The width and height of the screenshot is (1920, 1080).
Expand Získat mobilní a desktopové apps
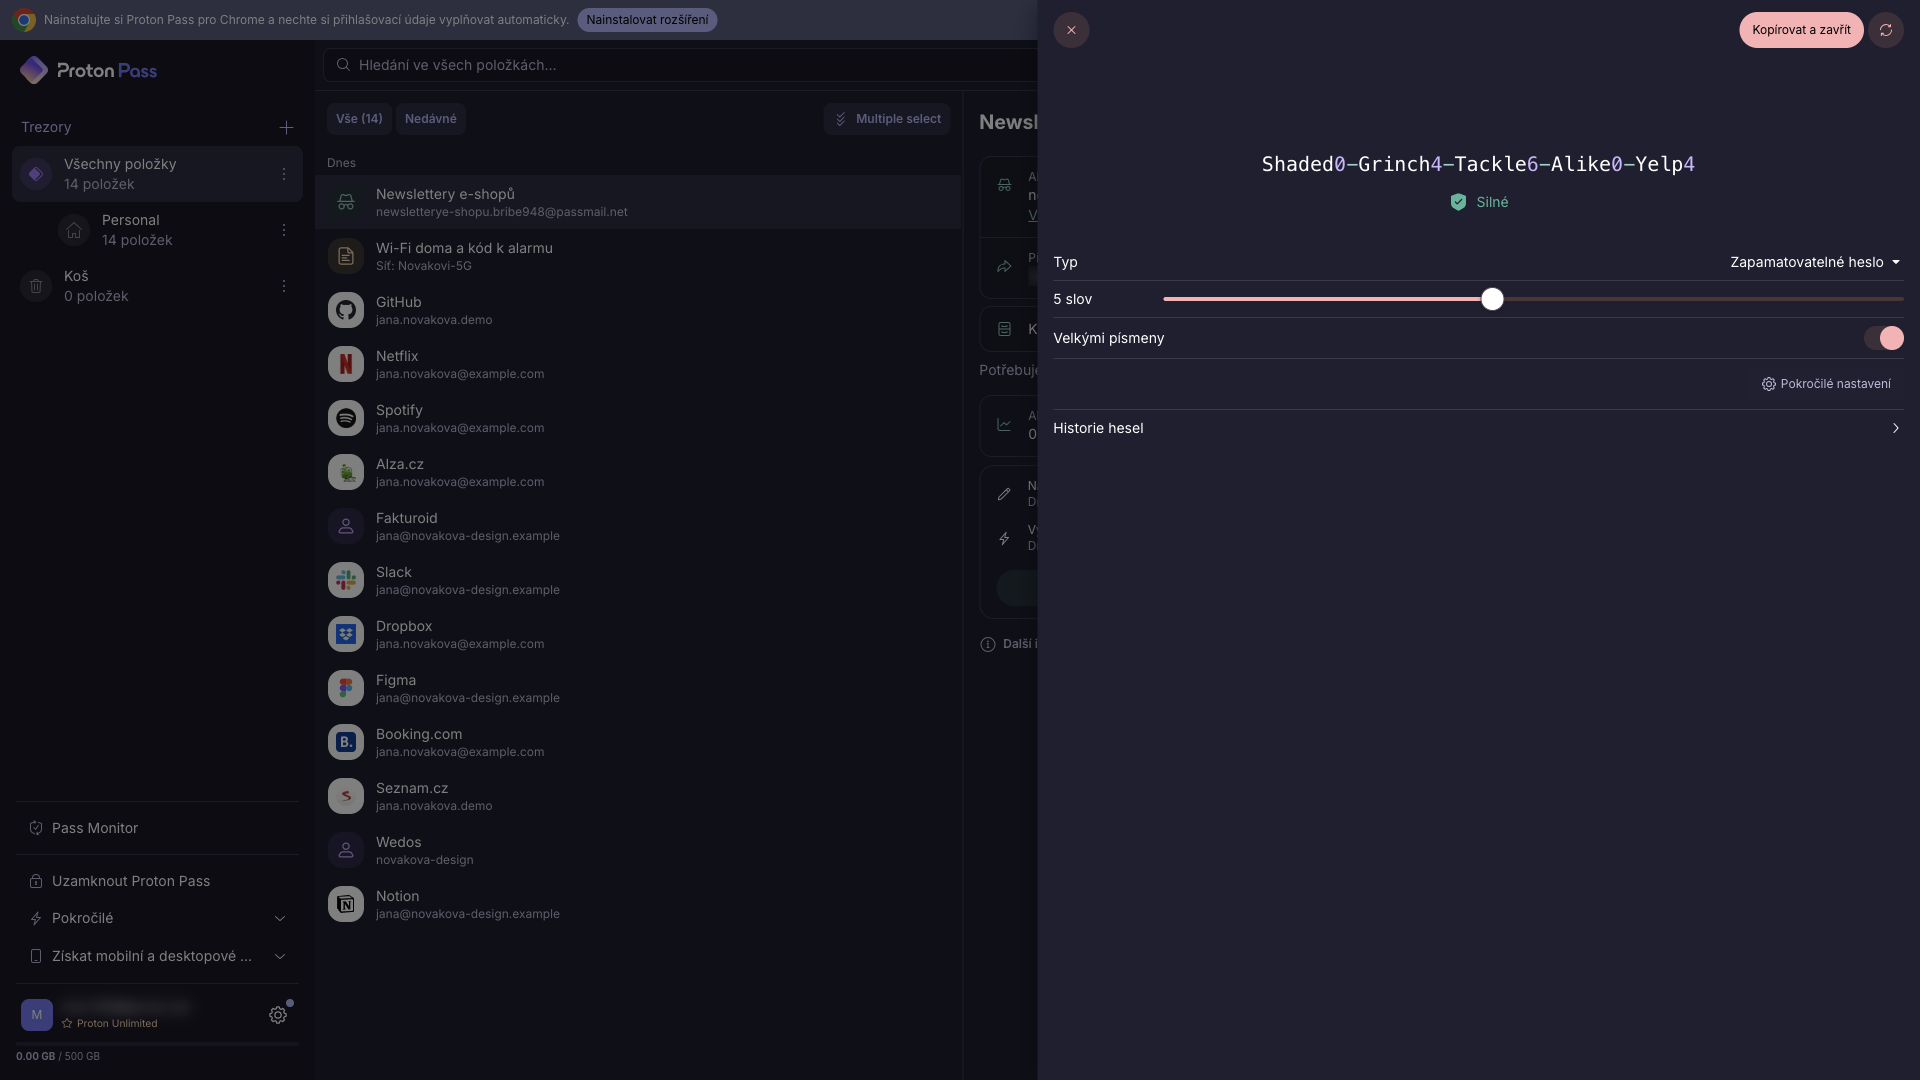tap(157, 956)
